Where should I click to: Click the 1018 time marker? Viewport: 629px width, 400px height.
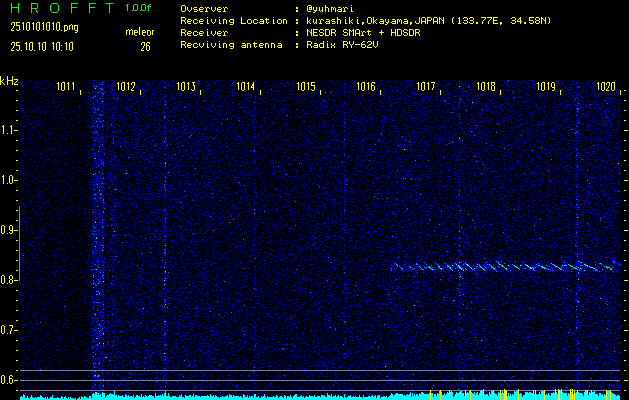[486, 86]
